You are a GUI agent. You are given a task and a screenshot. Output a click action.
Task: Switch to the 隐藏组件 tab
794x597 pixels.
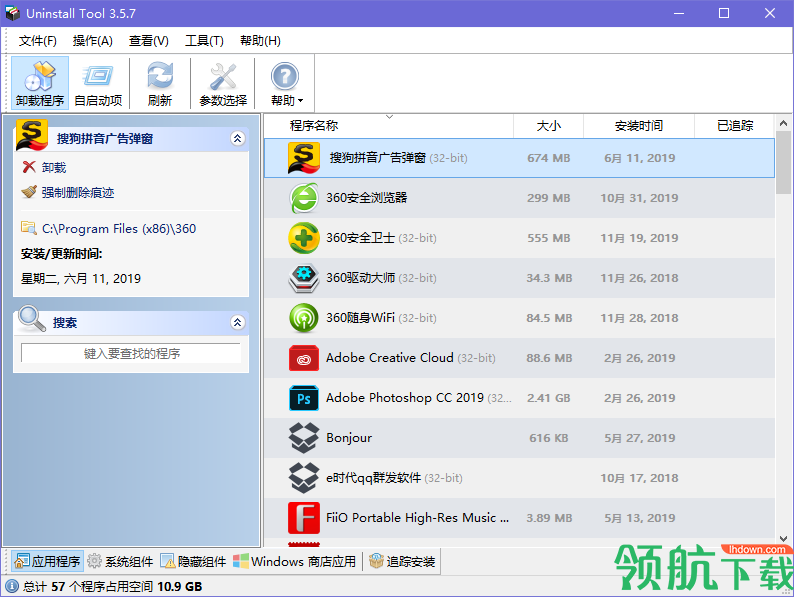pos(193,561)
